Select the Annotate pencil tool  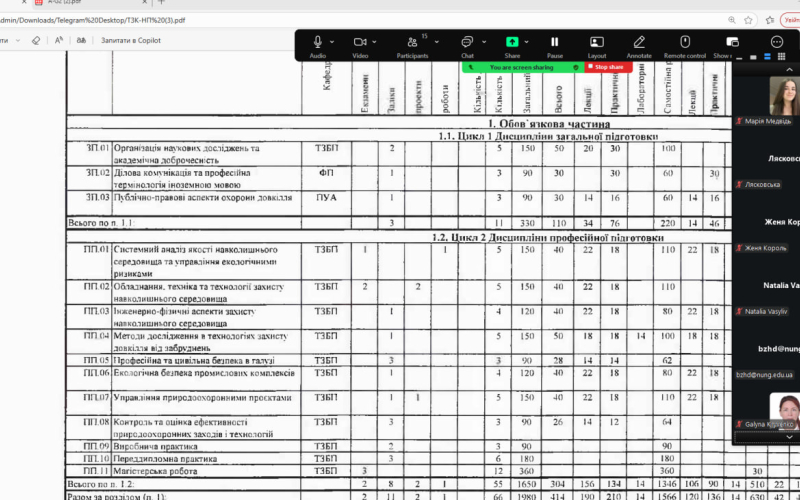click(639, 42)
